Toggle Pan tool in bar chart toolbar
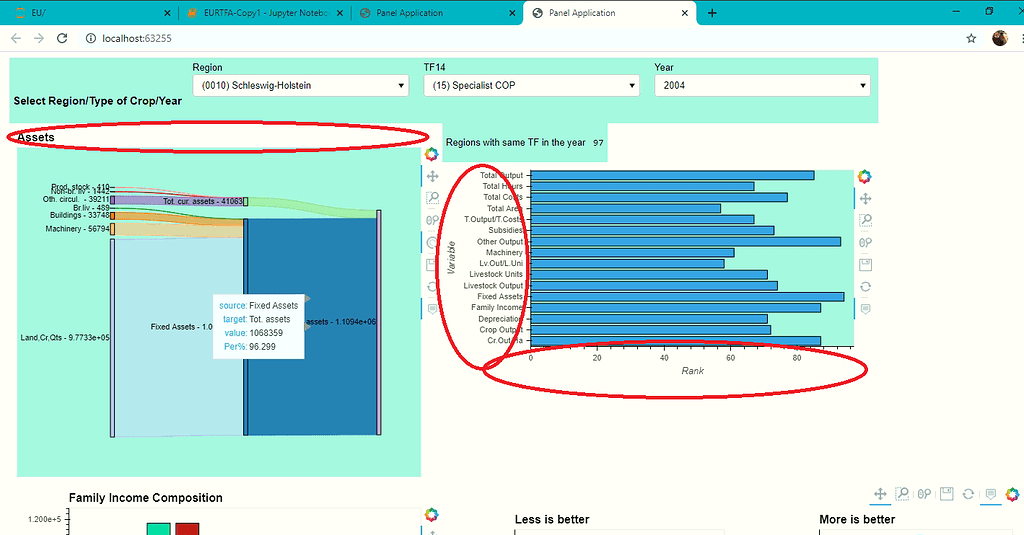Image resolution: width=1024 pixels, height=535 pixels. [x=865, y=198]
